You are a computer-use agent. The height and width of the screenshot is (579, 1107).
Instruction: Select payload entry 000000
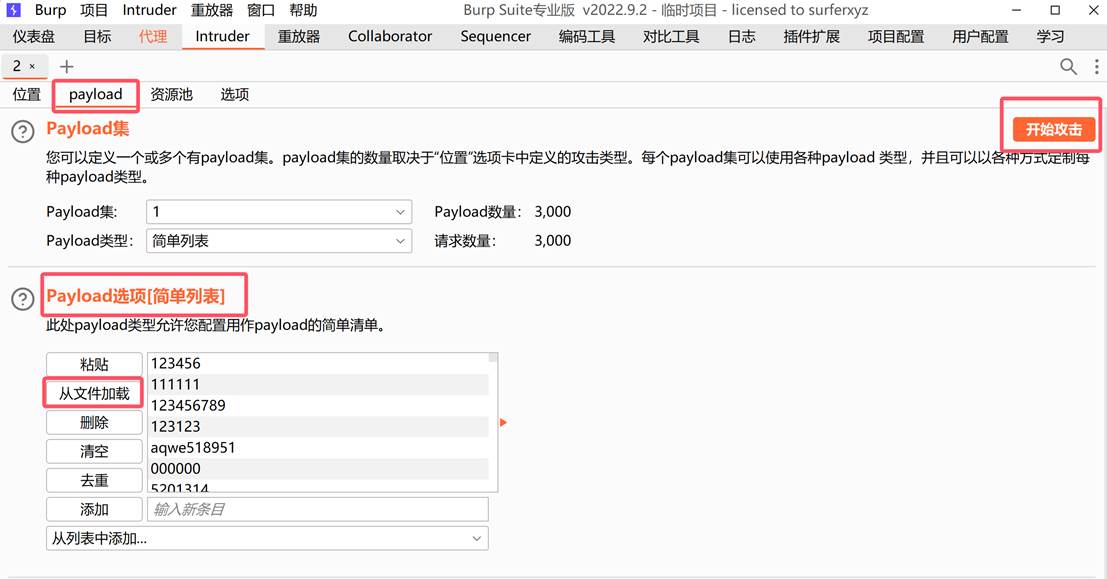click(318, 469)
